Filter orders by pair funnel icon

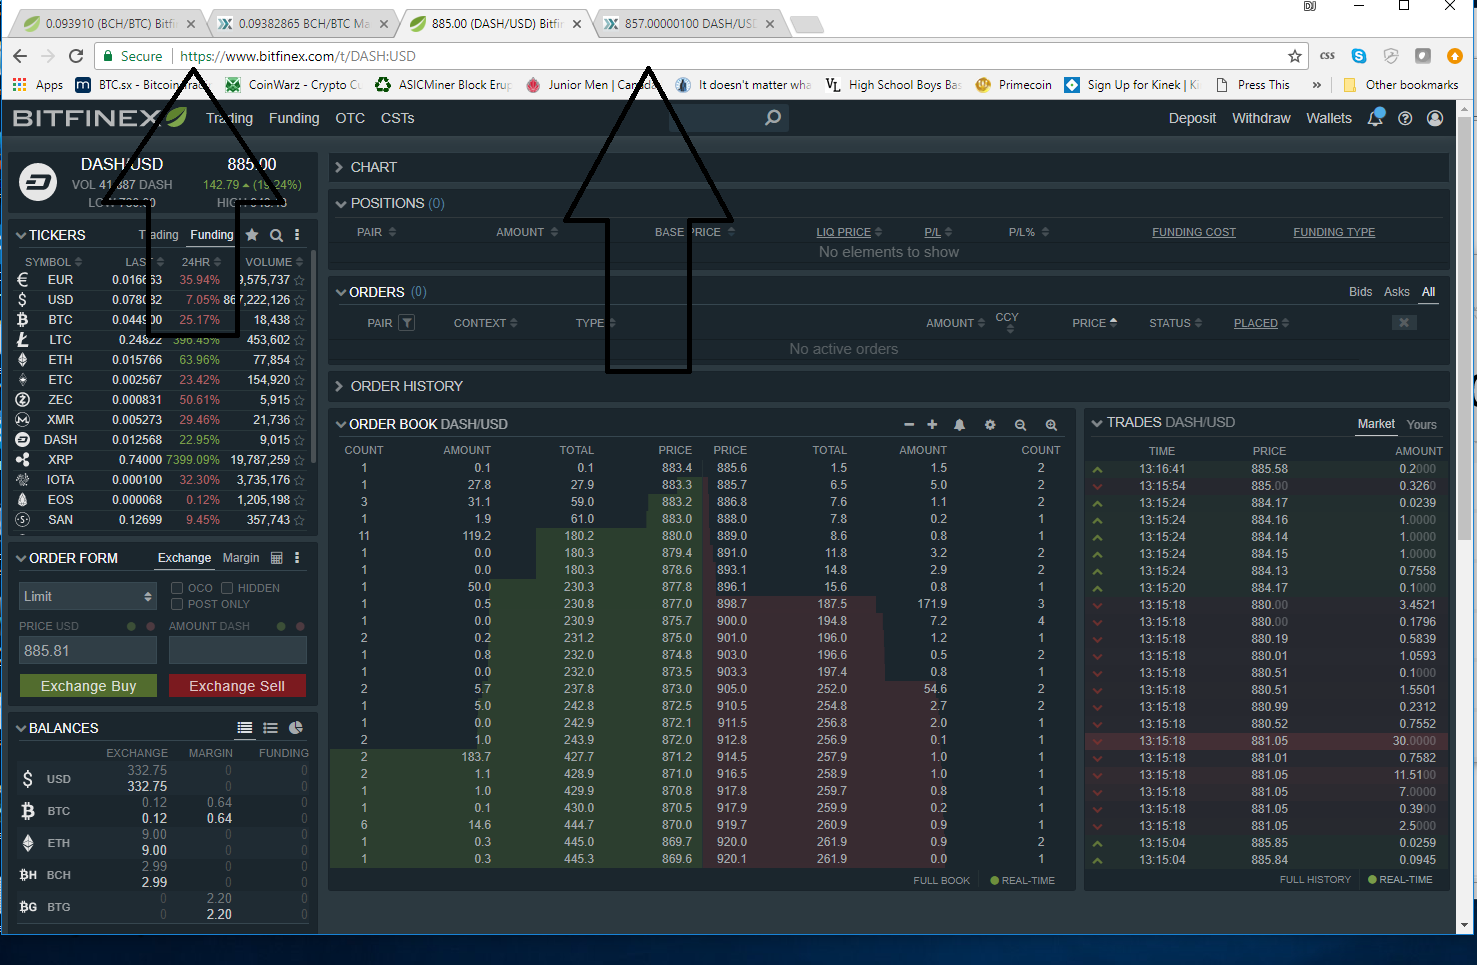point(406,323)
